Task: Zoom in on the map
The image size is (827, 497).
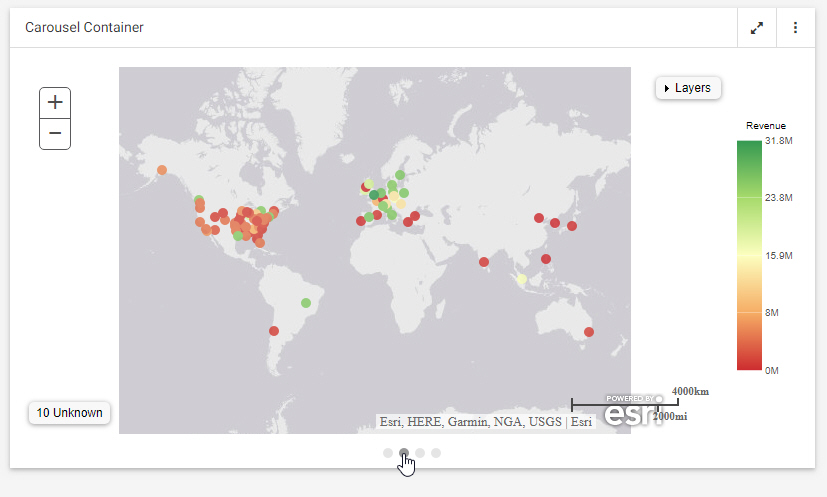Action: [x=55, y=103]
